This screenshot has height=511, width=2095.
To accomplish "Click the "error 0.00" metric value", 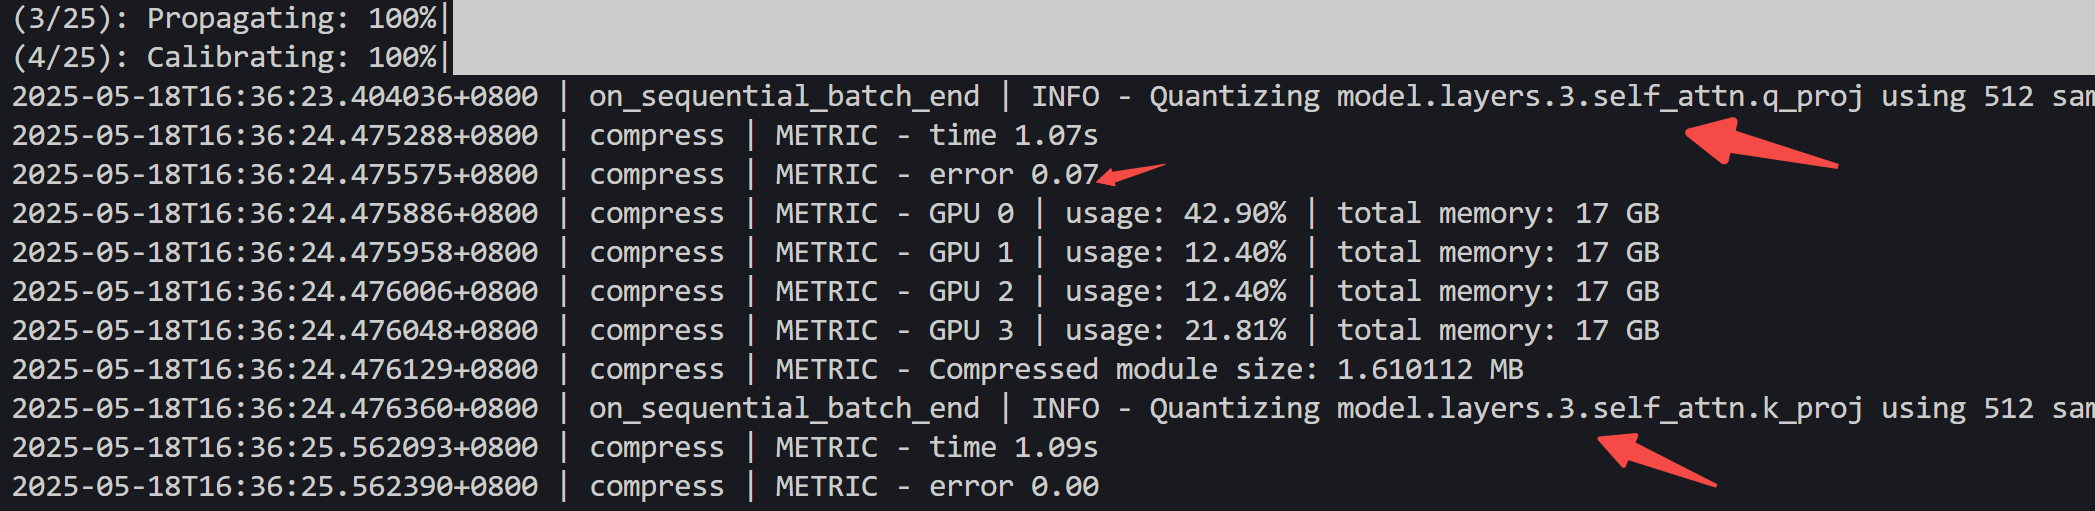I will pos(1013,487).
